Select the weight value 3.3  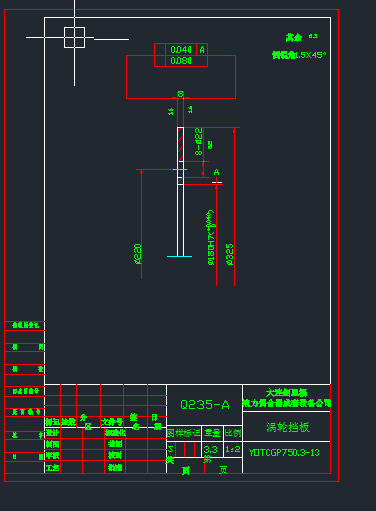210,449
